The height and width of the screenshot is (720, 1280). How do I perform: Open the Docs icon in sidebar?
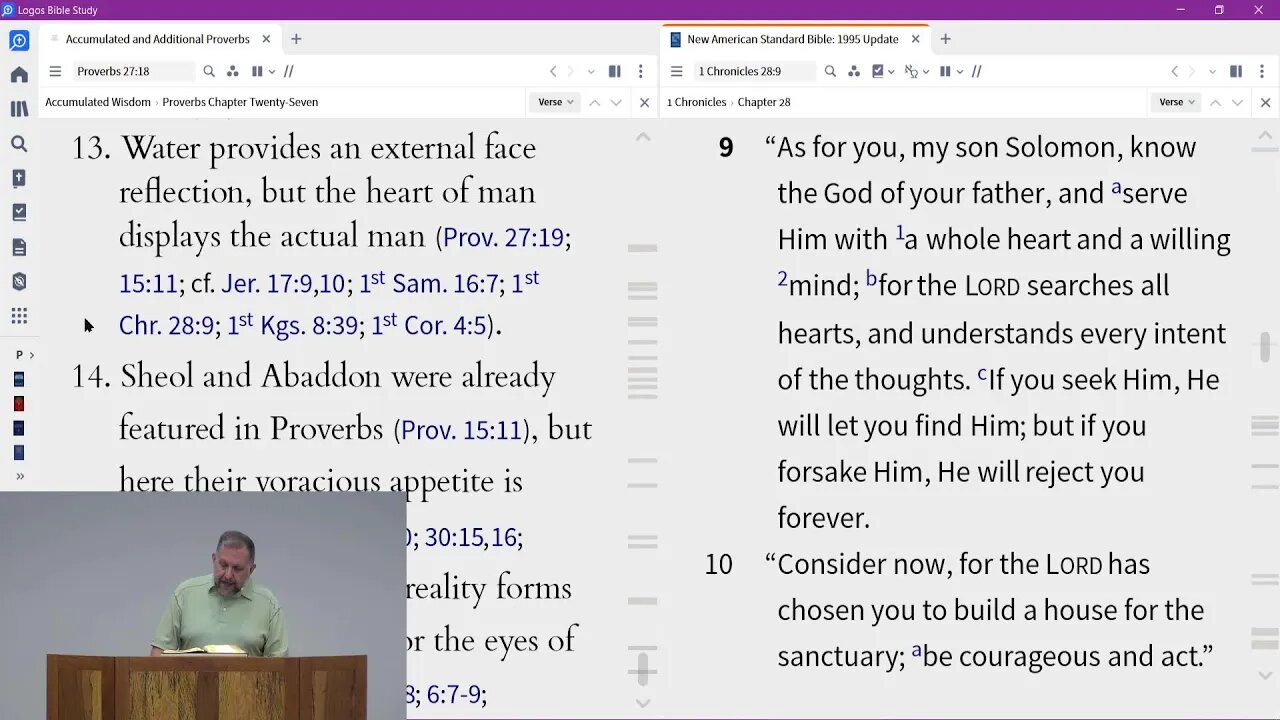click(19, 247)
